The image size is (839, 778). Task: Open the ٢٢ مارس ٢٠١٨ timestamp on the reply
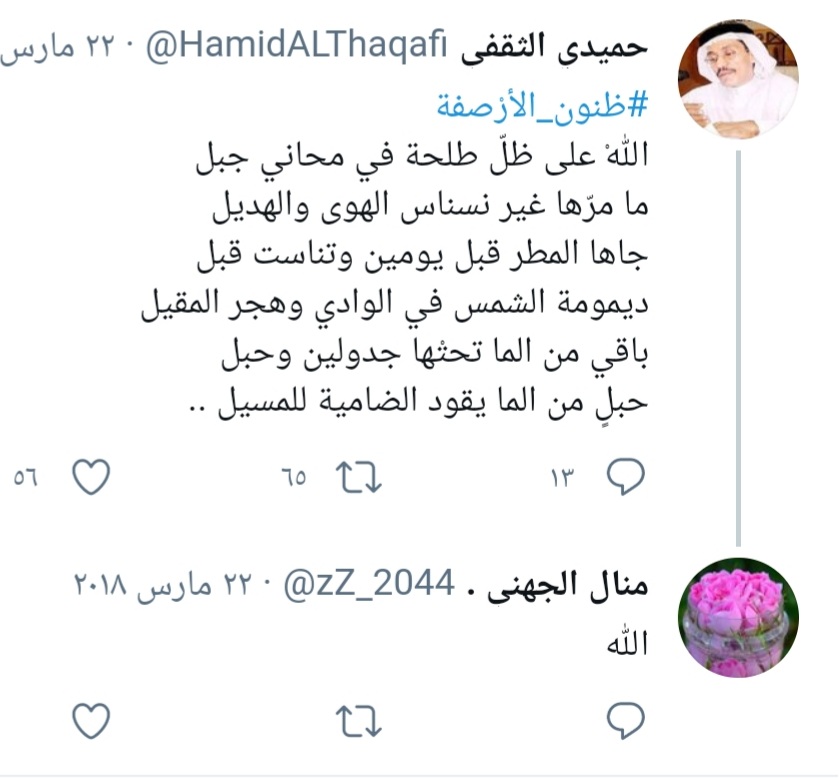pyautogui.click(x=161, y=585)
